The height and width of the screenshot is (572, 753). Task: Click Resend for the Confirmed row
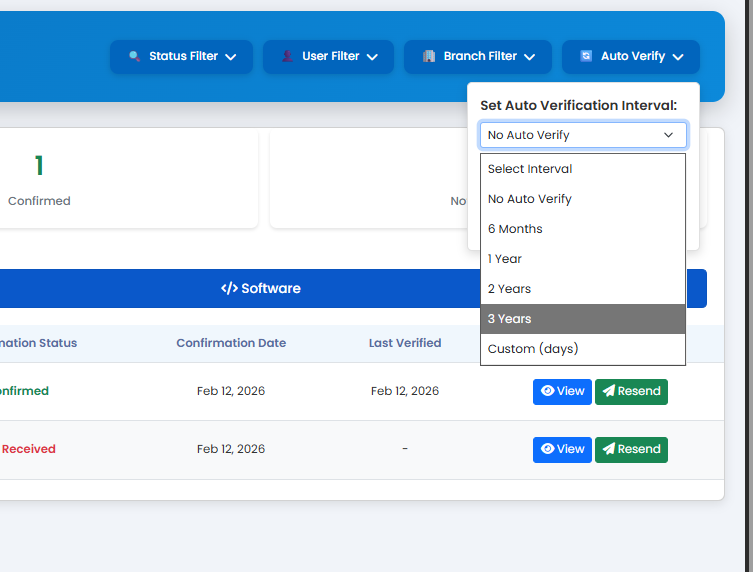pos(632,391)
